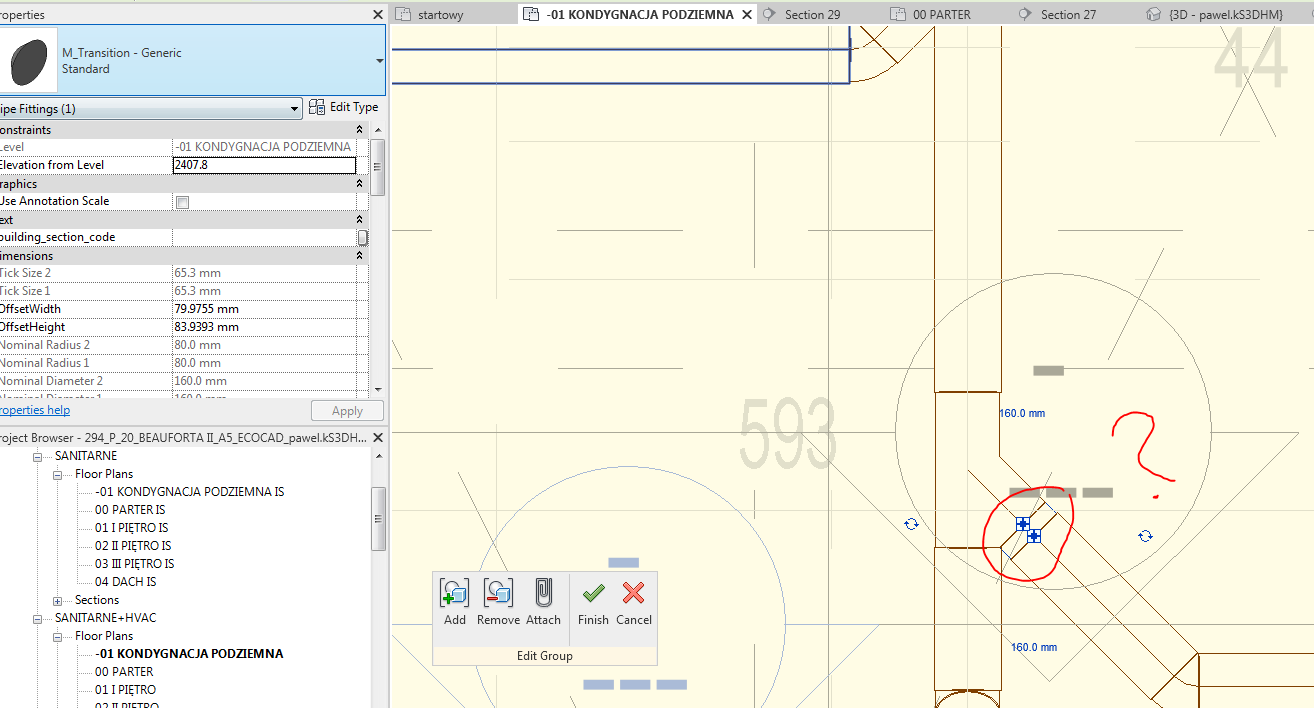Image resolution: width=1314 pixels, height=708 pixels.
Task: Select bold -01 KONDYGNACJA PODZIEMNA under SANITARNE+HVAC
Action: (x=189, y=654)
